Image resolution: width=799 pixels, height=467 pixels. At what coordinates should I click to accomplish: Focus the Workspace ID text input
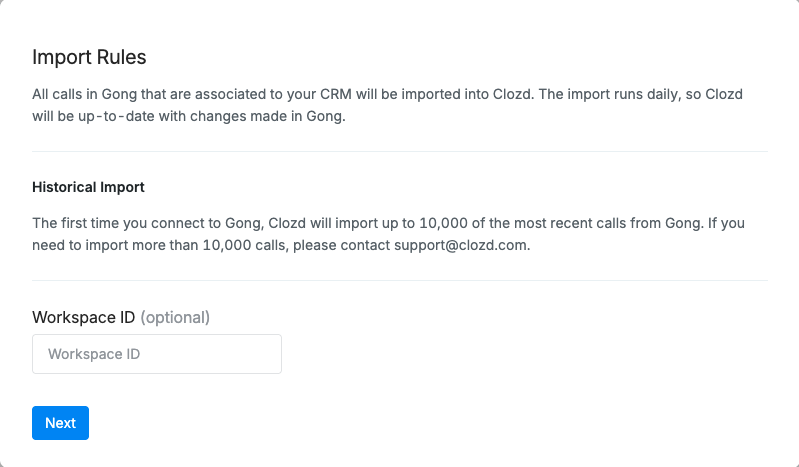157,354
